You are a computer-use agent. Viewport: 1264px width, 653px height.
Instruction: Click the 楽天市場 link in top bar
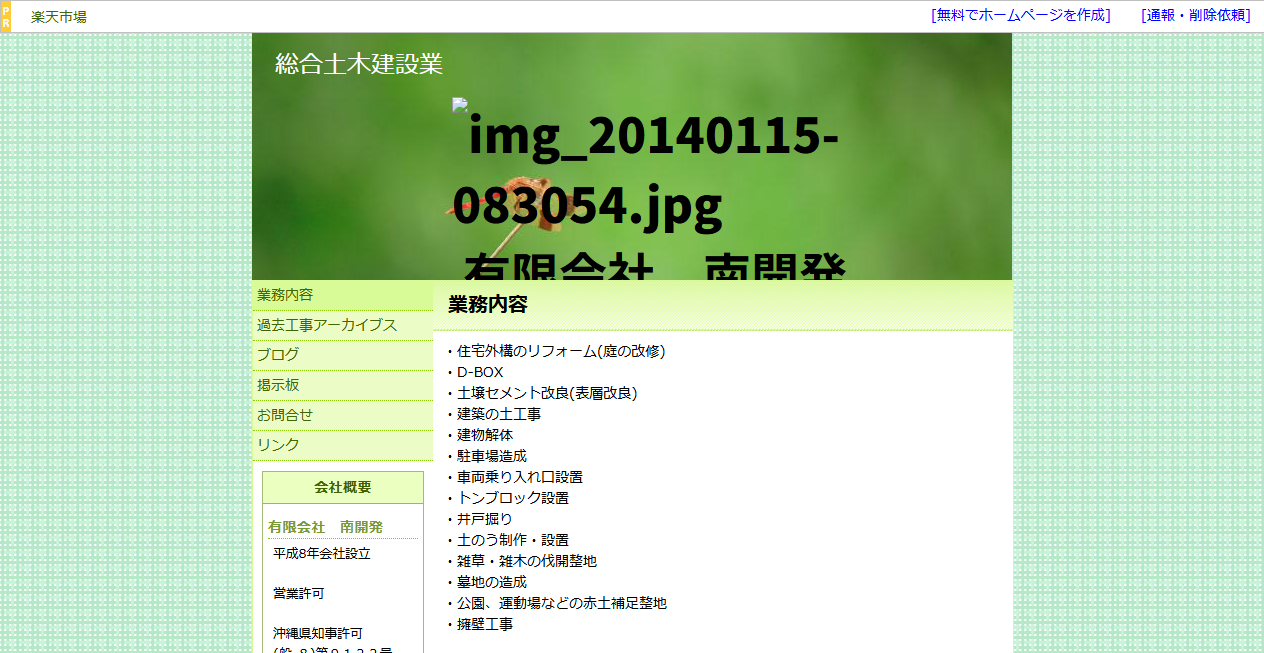click(57, 15)
